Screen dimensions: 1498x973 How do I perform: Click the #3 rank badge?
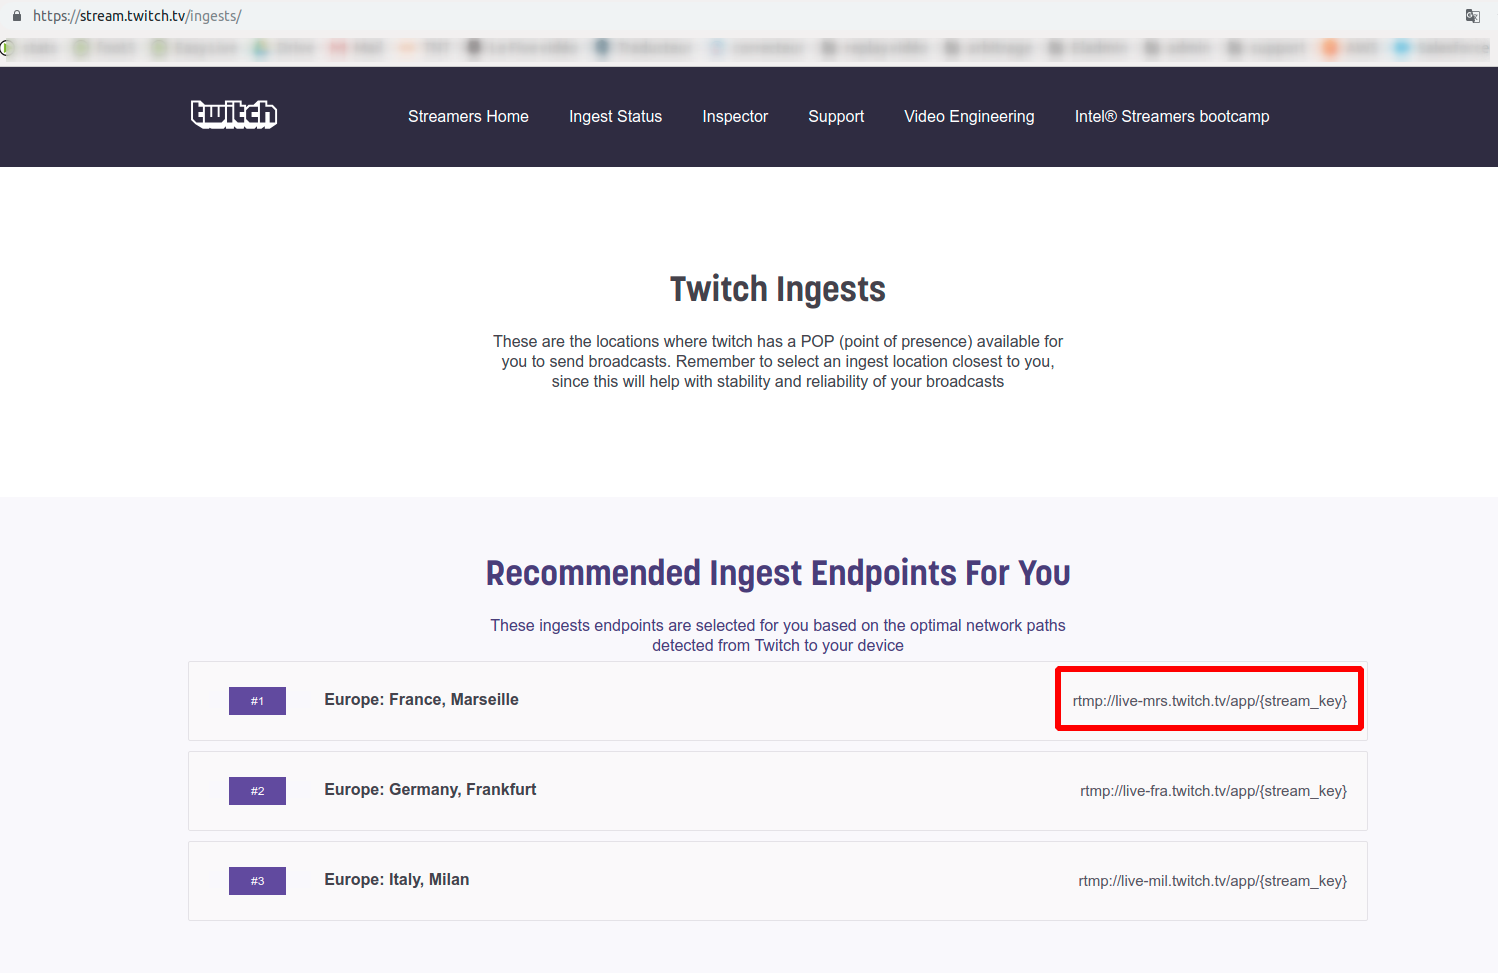(x=257, y=881)
